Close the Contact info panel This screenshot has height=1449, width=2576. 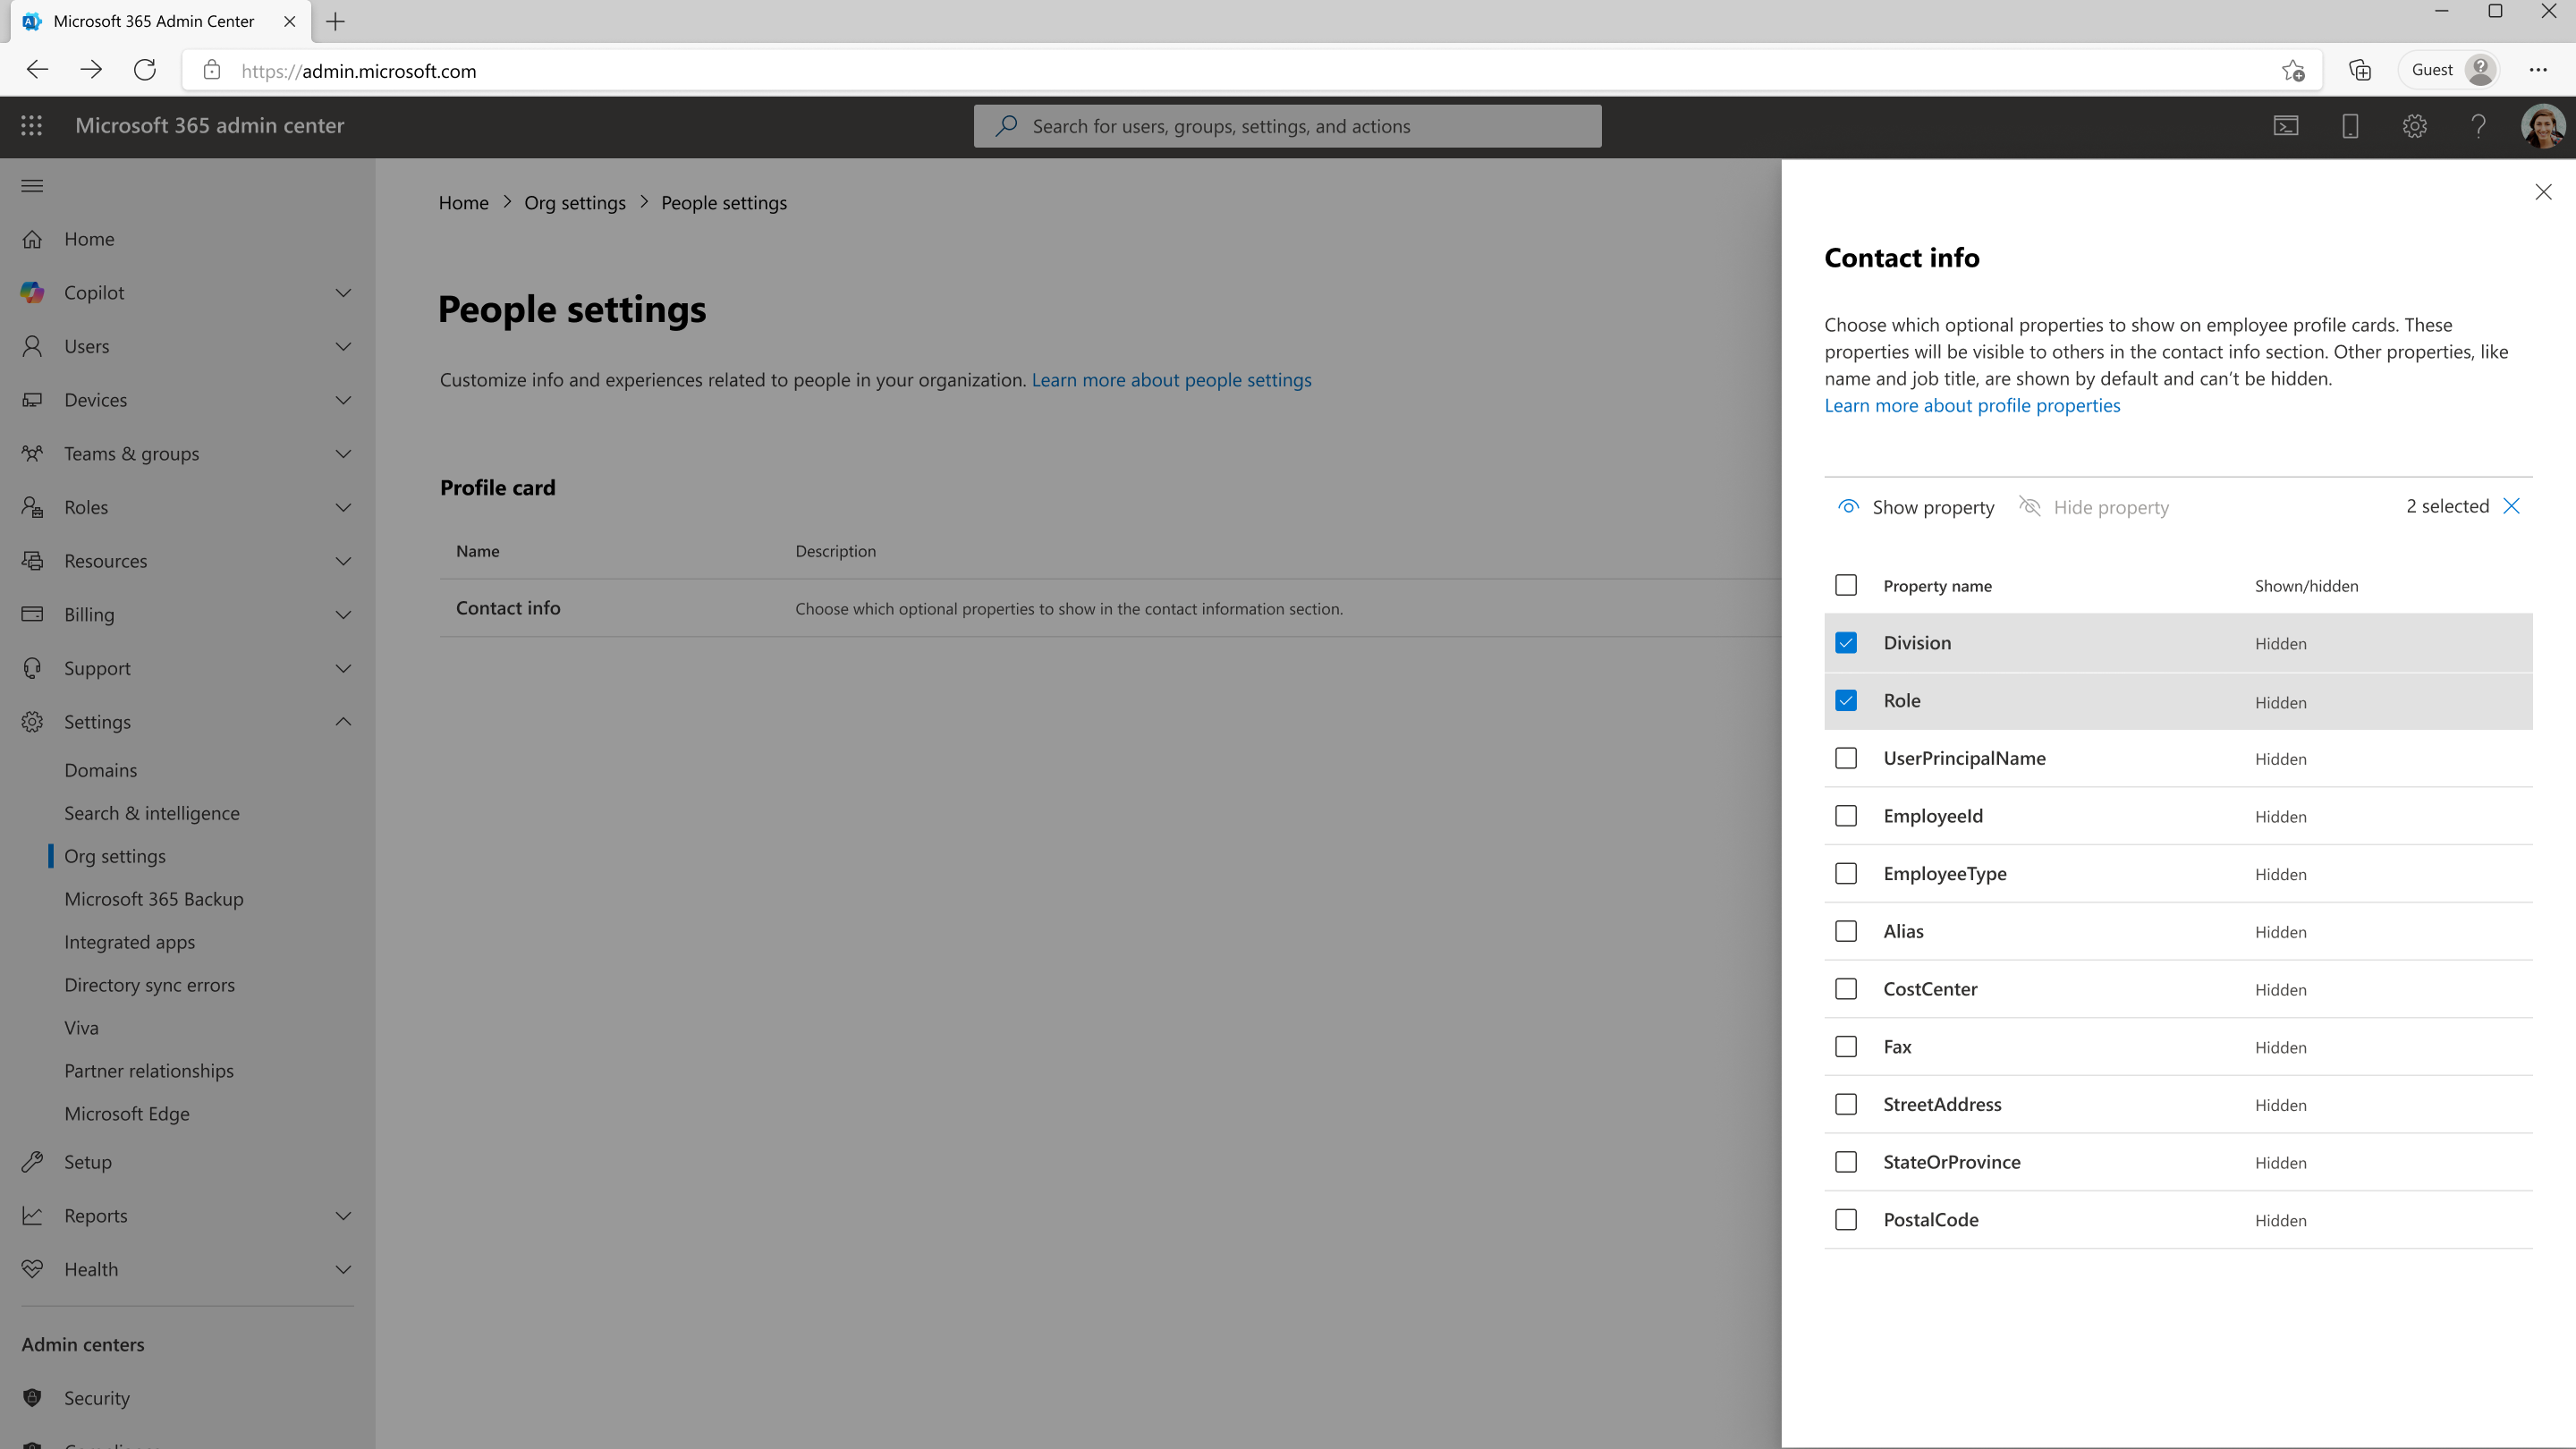tap(2543, 192)
